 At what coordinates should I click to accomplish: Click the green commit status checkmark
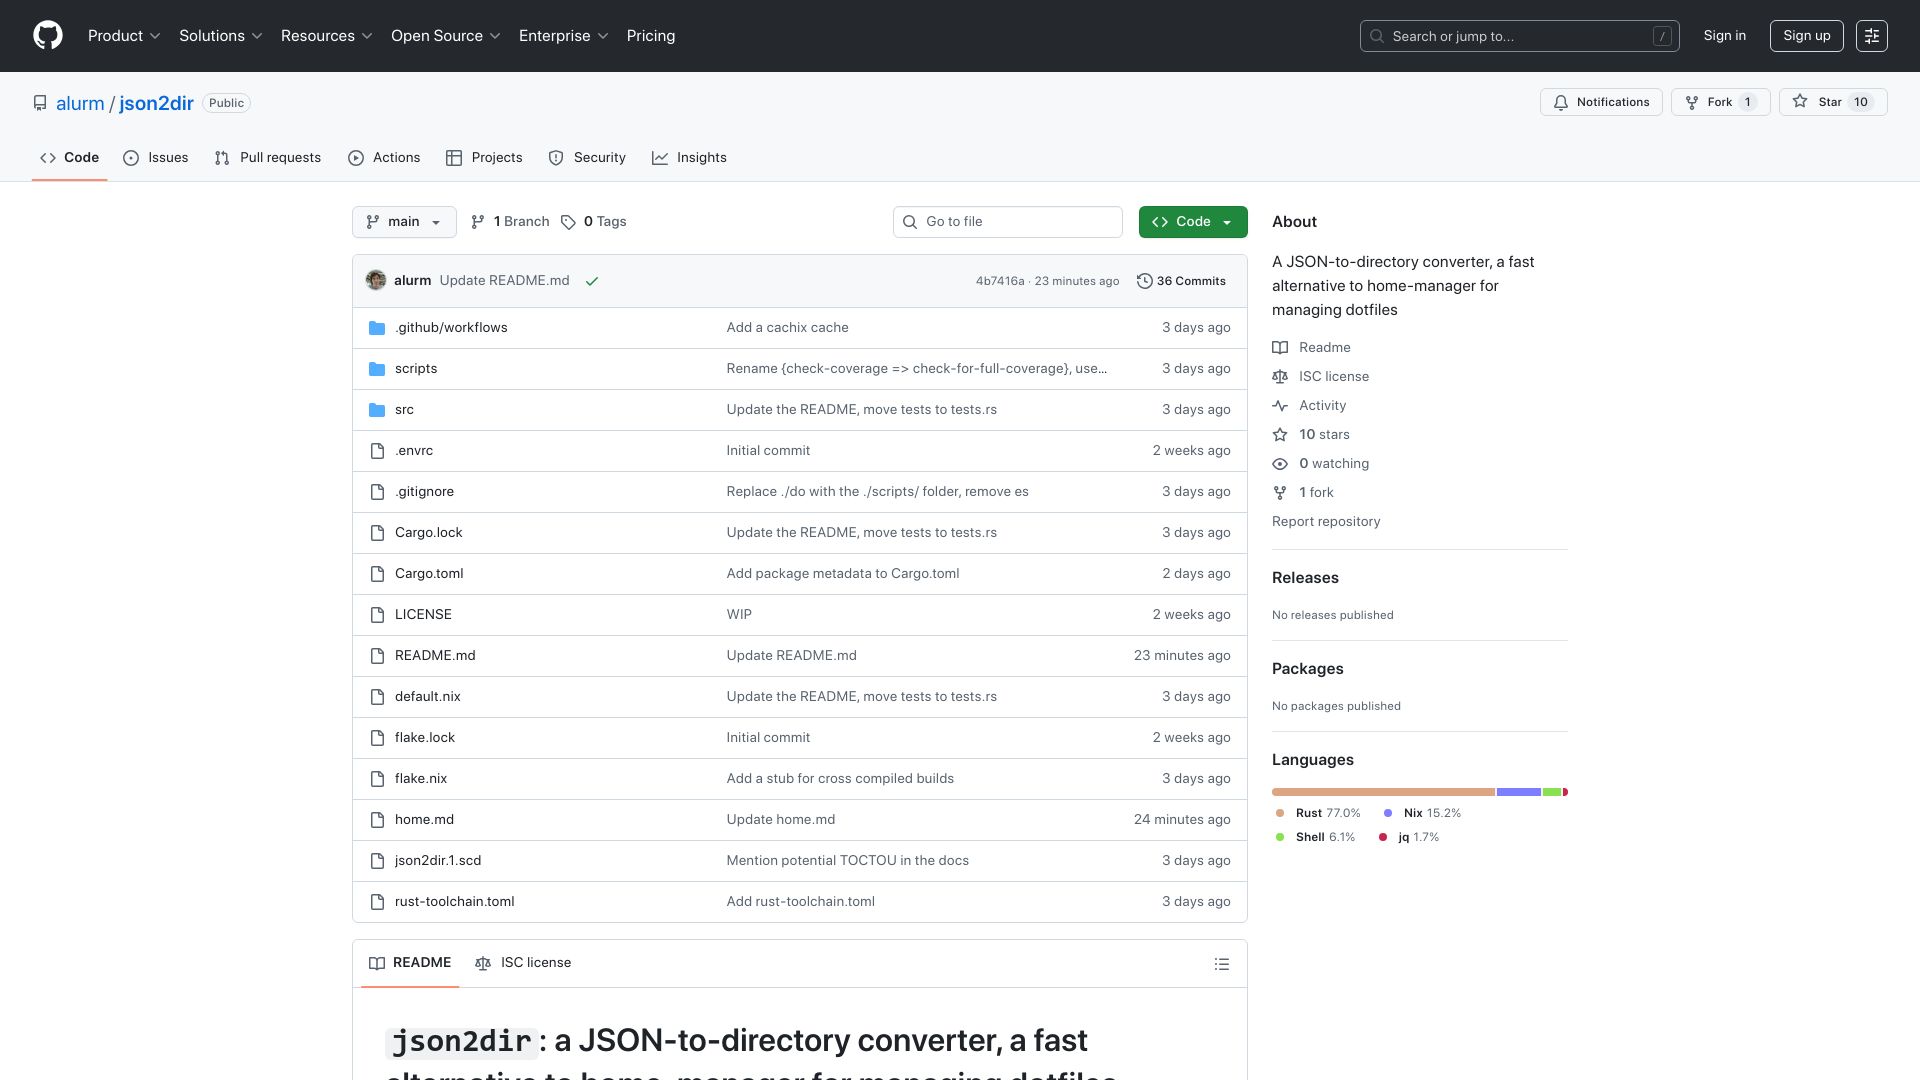point(592,281)
